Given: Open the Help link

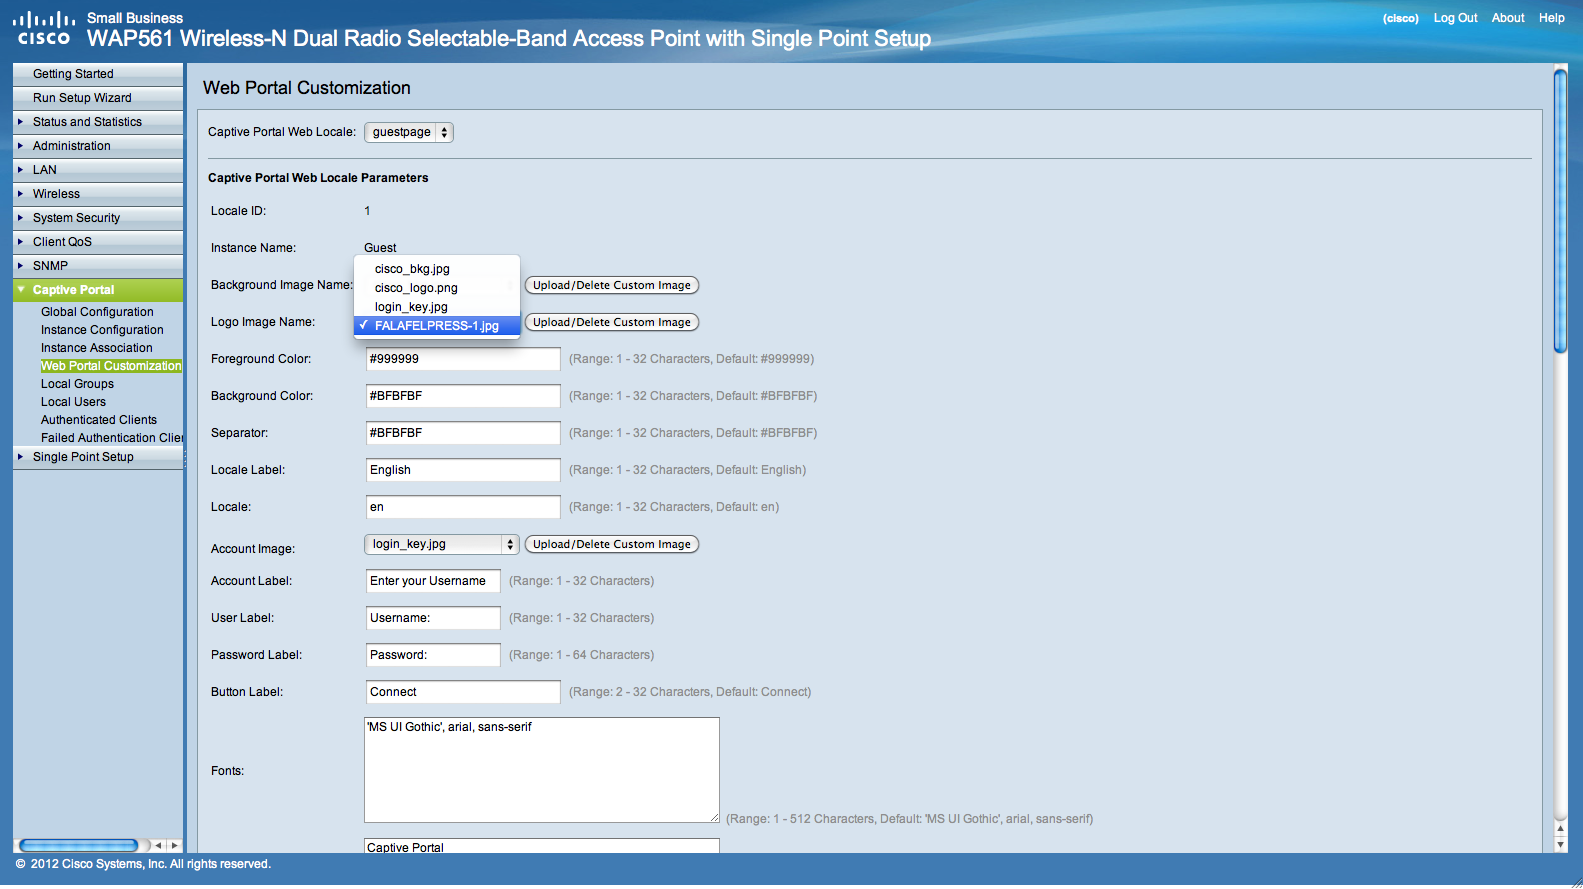Looking at the screenshot, I should click(x=1552, y=18).
